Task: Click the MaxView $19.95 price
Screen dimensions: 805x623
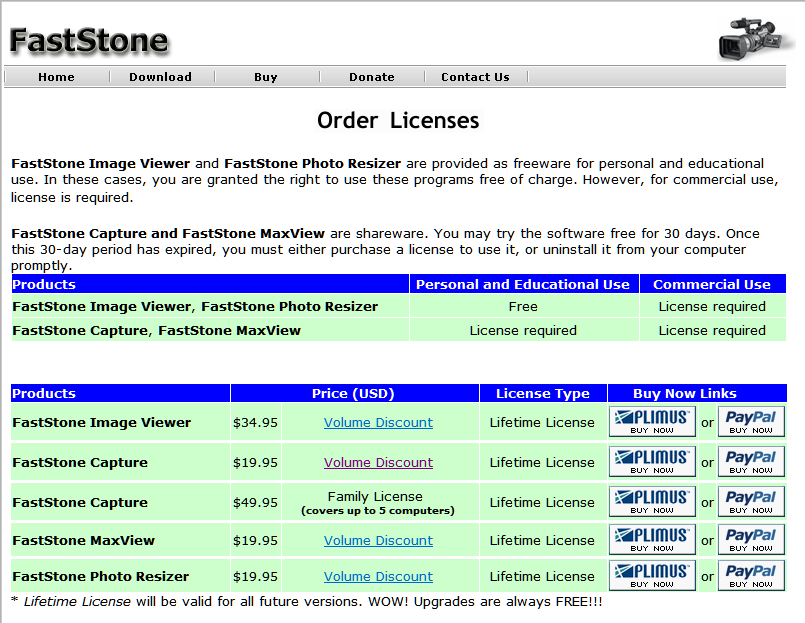Action: pyautogui.click(x=255, y=541)
